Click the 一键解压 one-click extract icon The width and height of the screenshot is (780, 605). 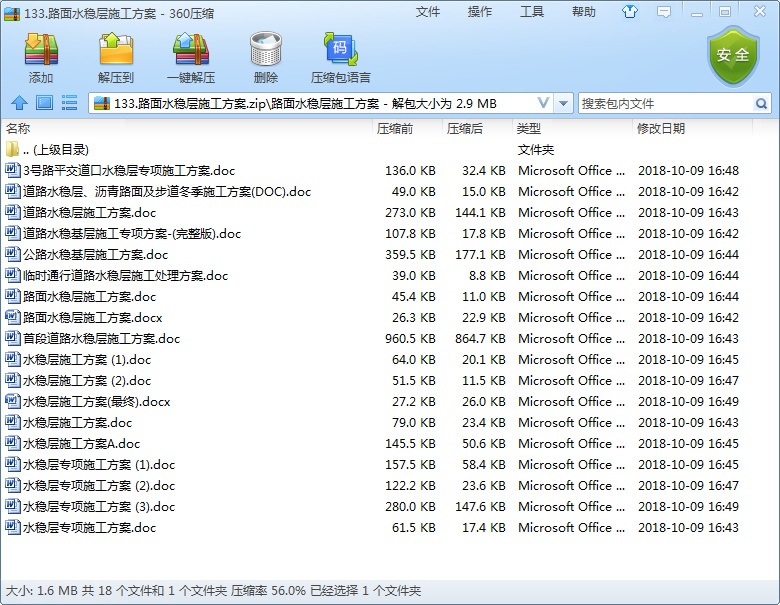(191, 49)
